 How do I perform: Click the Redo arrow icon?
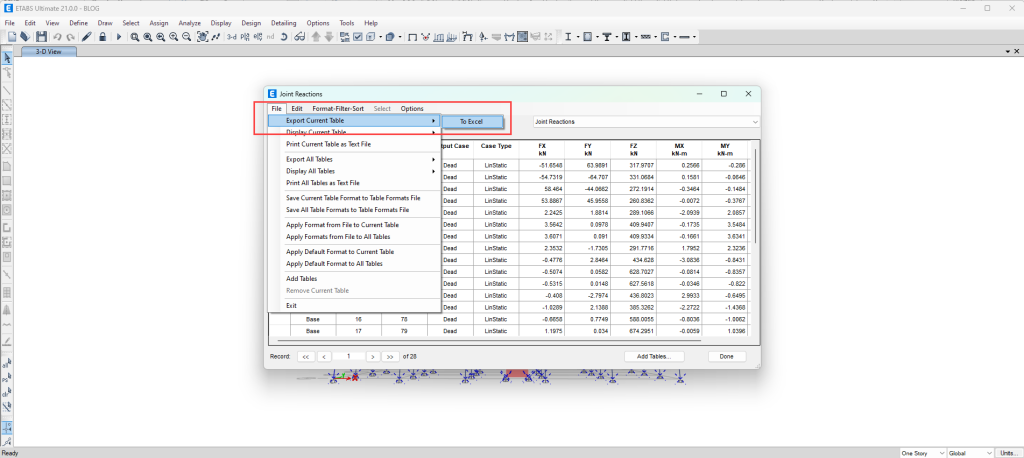pos(70,37)
